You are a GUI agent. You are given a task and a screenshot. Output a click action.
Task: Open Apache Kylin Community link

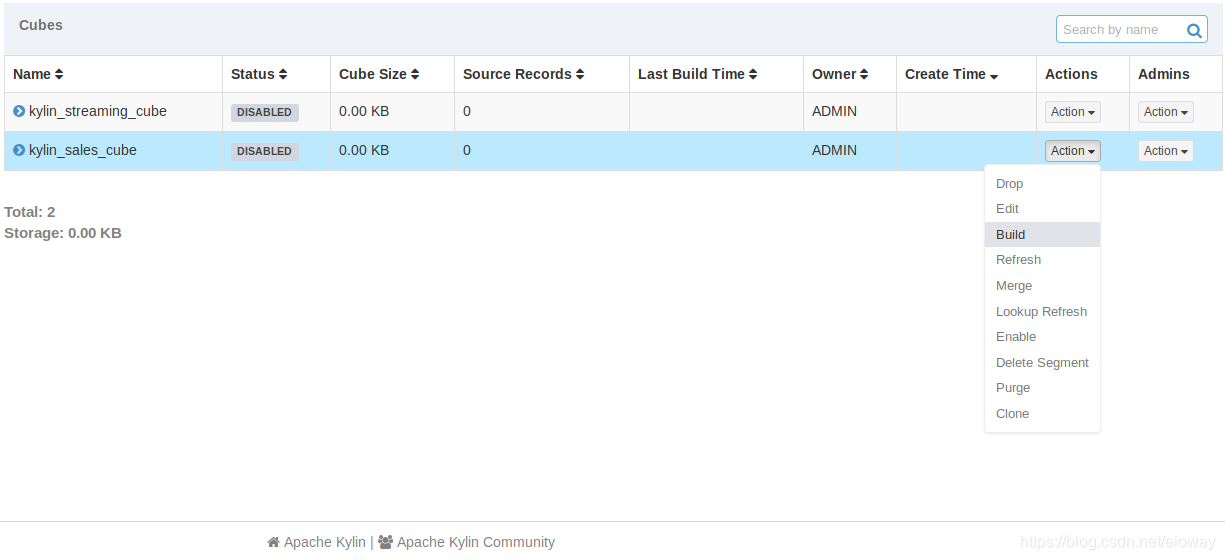476,542
